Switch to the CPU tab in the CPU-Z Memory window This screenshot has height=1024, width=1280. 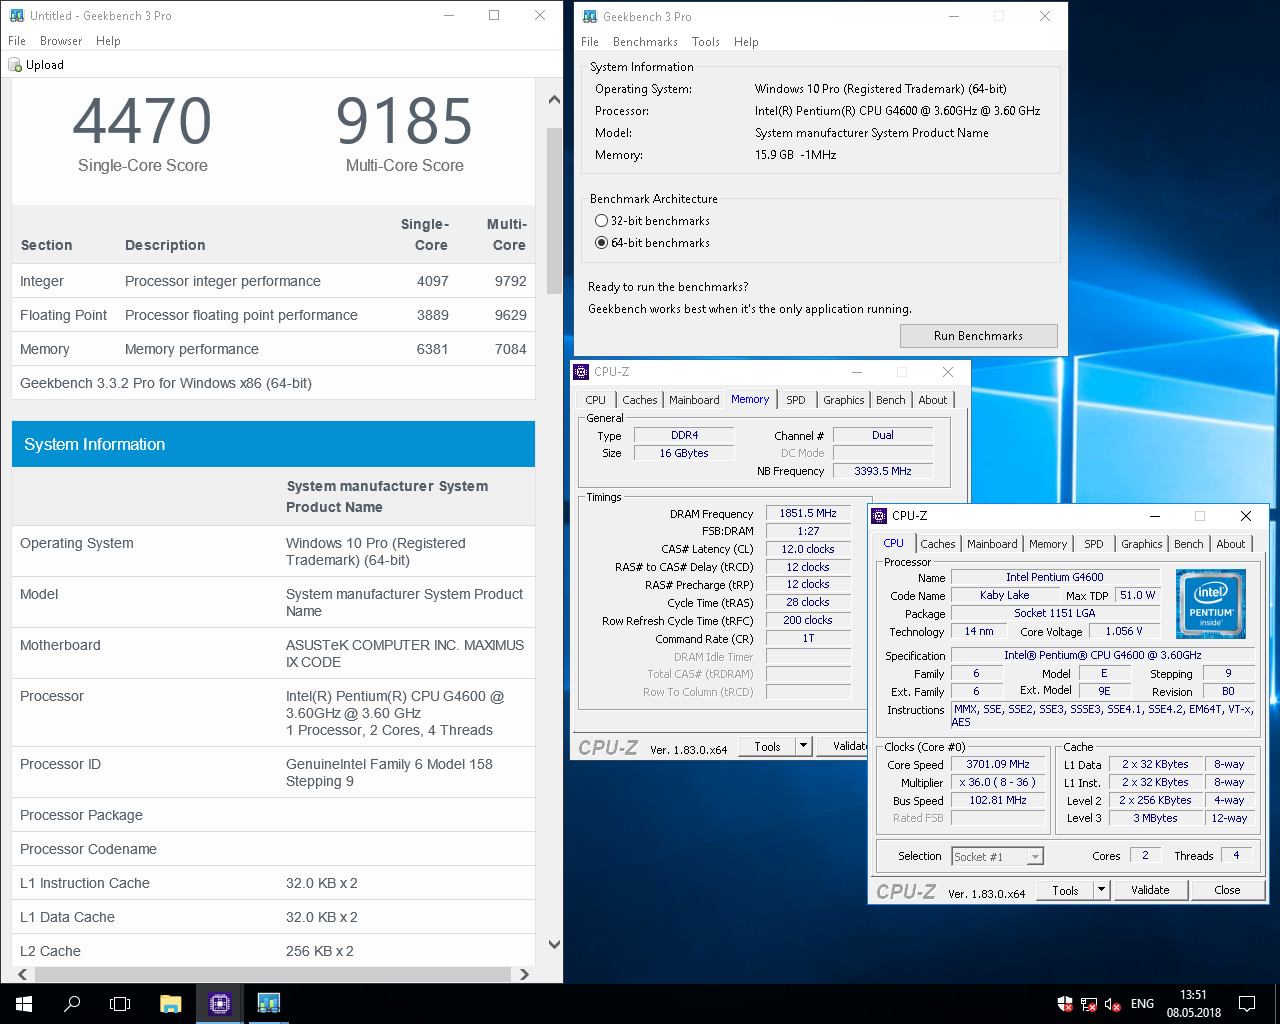(596, 400)
